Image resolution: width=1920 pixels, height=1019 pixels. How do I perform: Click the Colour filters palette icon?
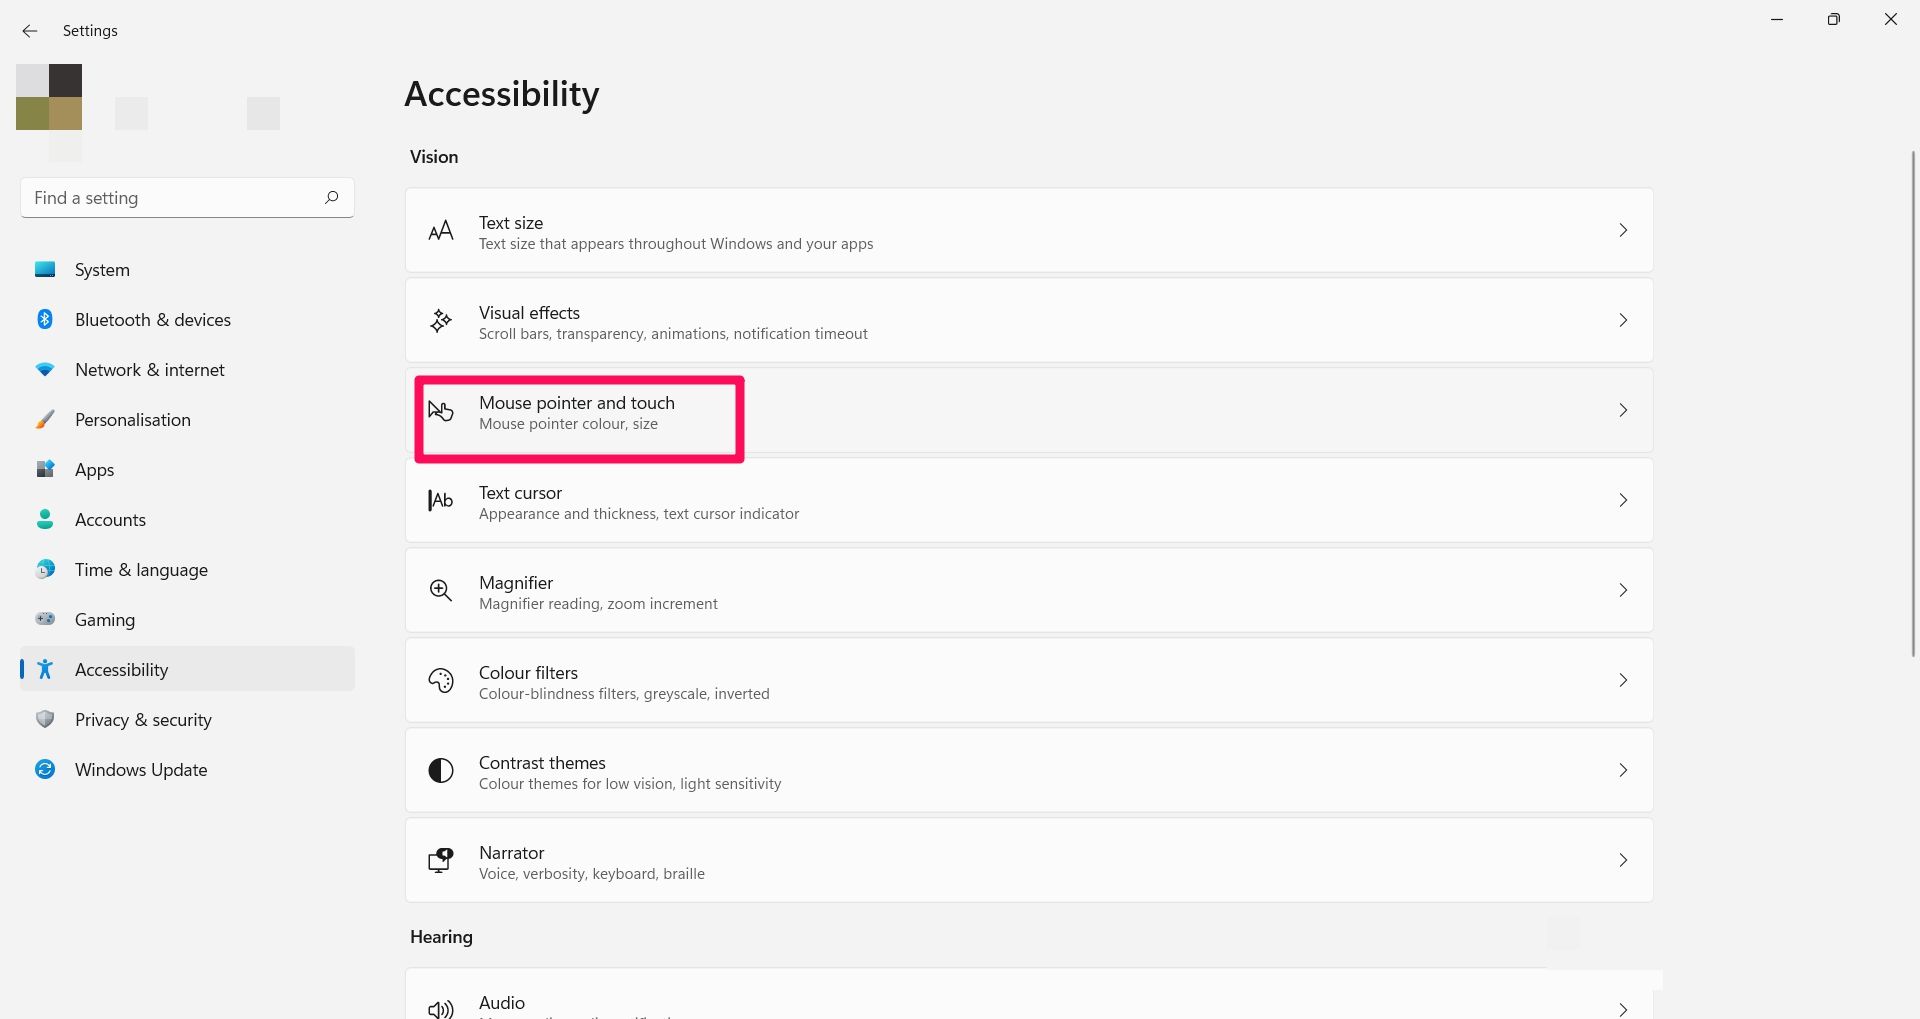pos(441,681)
